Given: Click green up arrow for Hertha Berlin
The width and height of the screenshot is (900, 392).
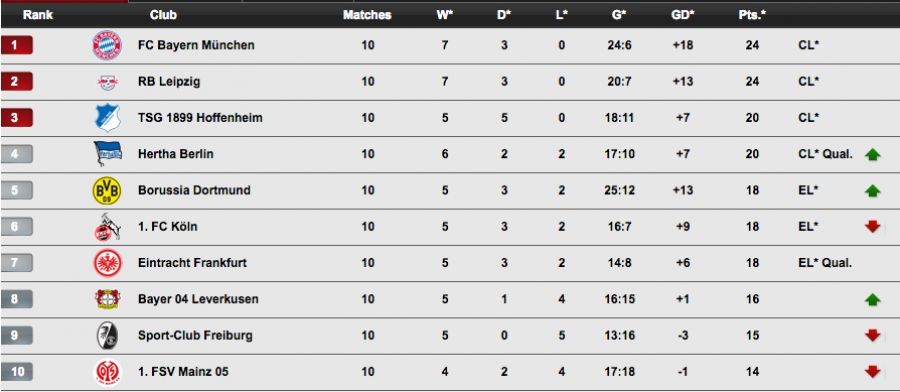Looking at the screenshot, I should 872,154.
